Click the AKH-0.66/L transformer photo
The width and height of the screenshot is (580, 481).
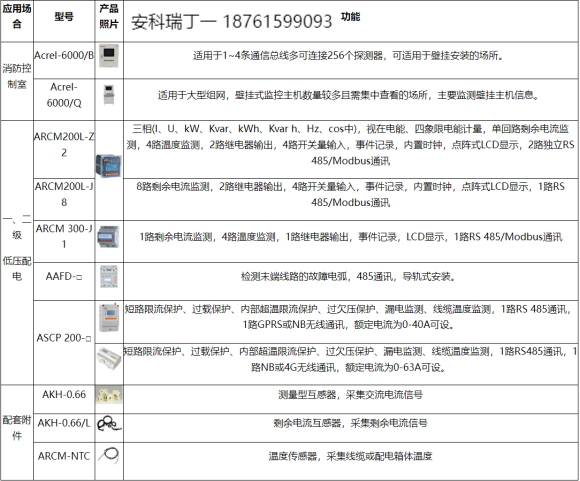[109, 424]
